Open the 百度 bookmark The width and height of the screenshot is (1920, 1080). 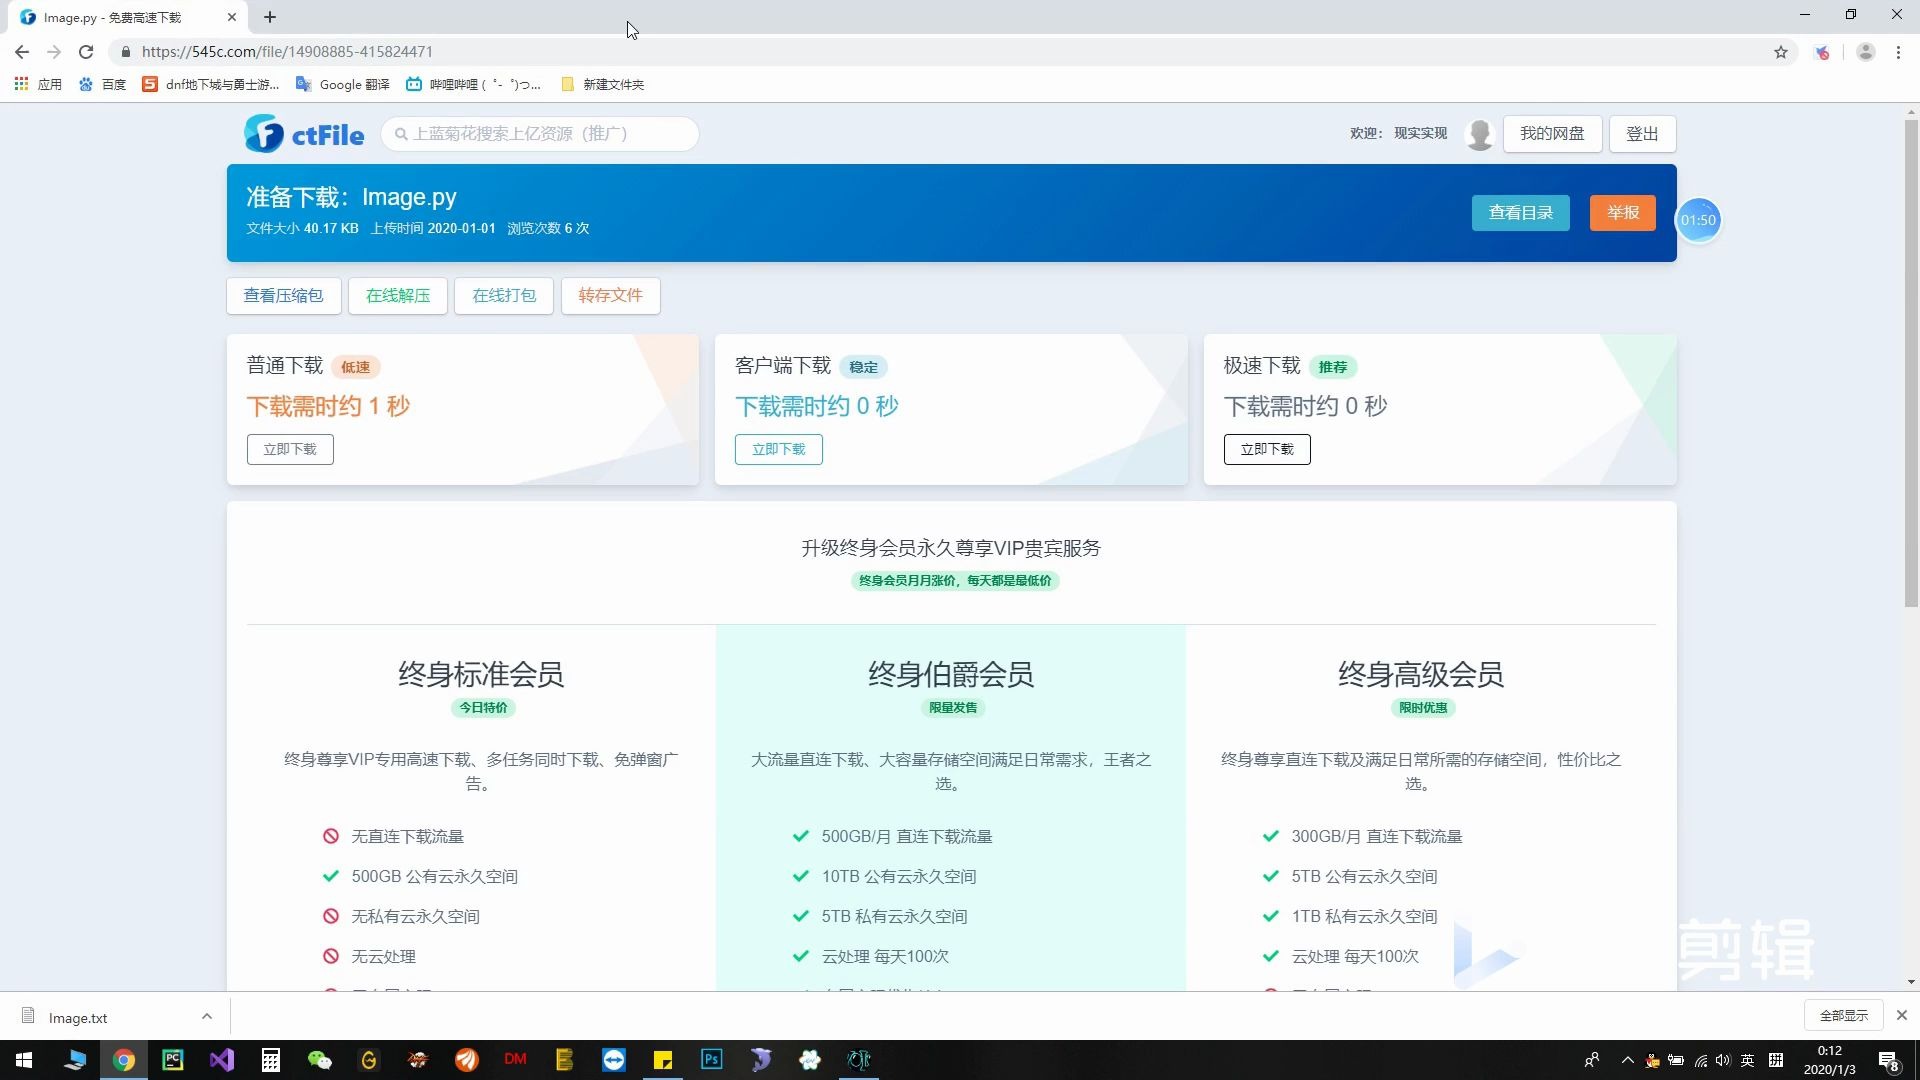103,85
